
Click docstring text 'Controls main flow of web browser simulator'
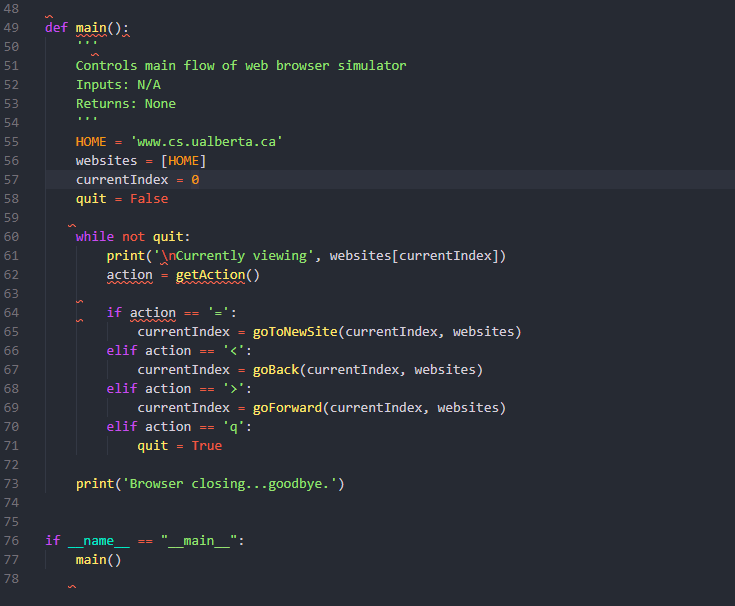coord(241,66)
